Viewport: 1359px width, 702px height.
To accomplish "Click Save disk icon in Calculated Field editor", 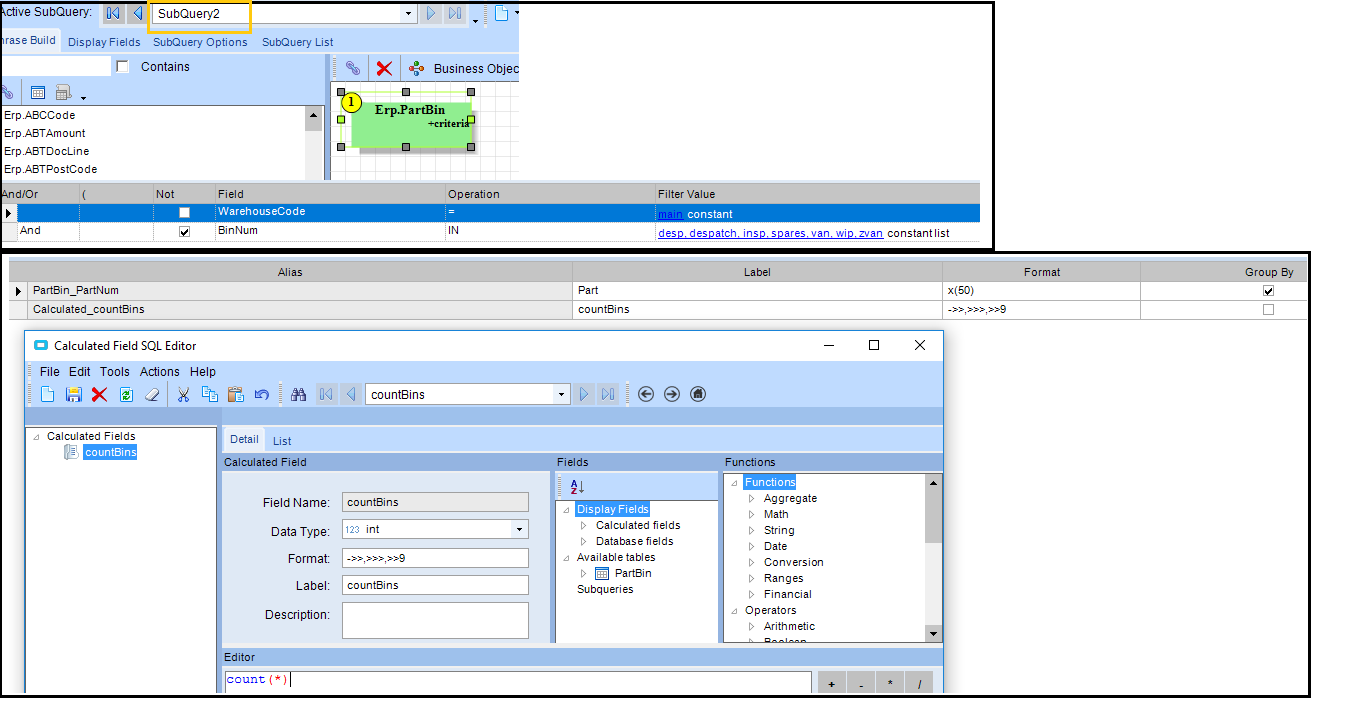I will pyautogui.click(x=73, y=394).
